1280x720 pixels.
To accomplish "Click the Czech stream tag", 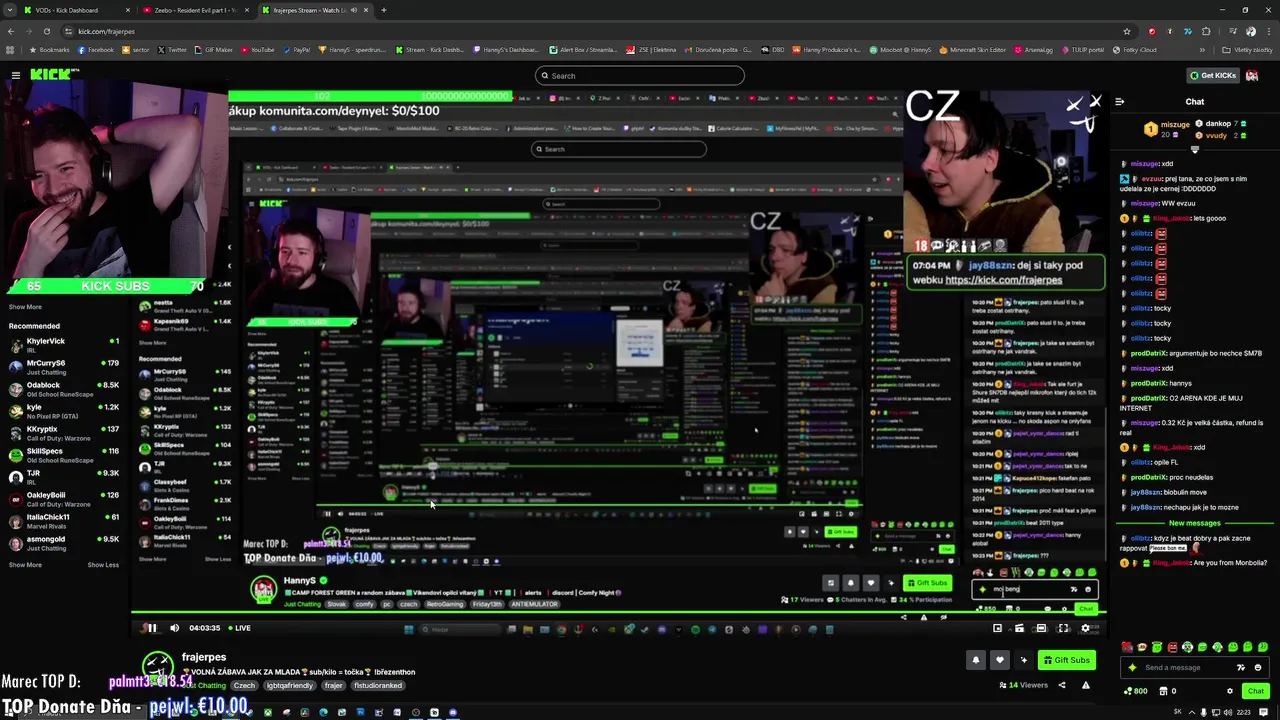I will coord(245,685).
